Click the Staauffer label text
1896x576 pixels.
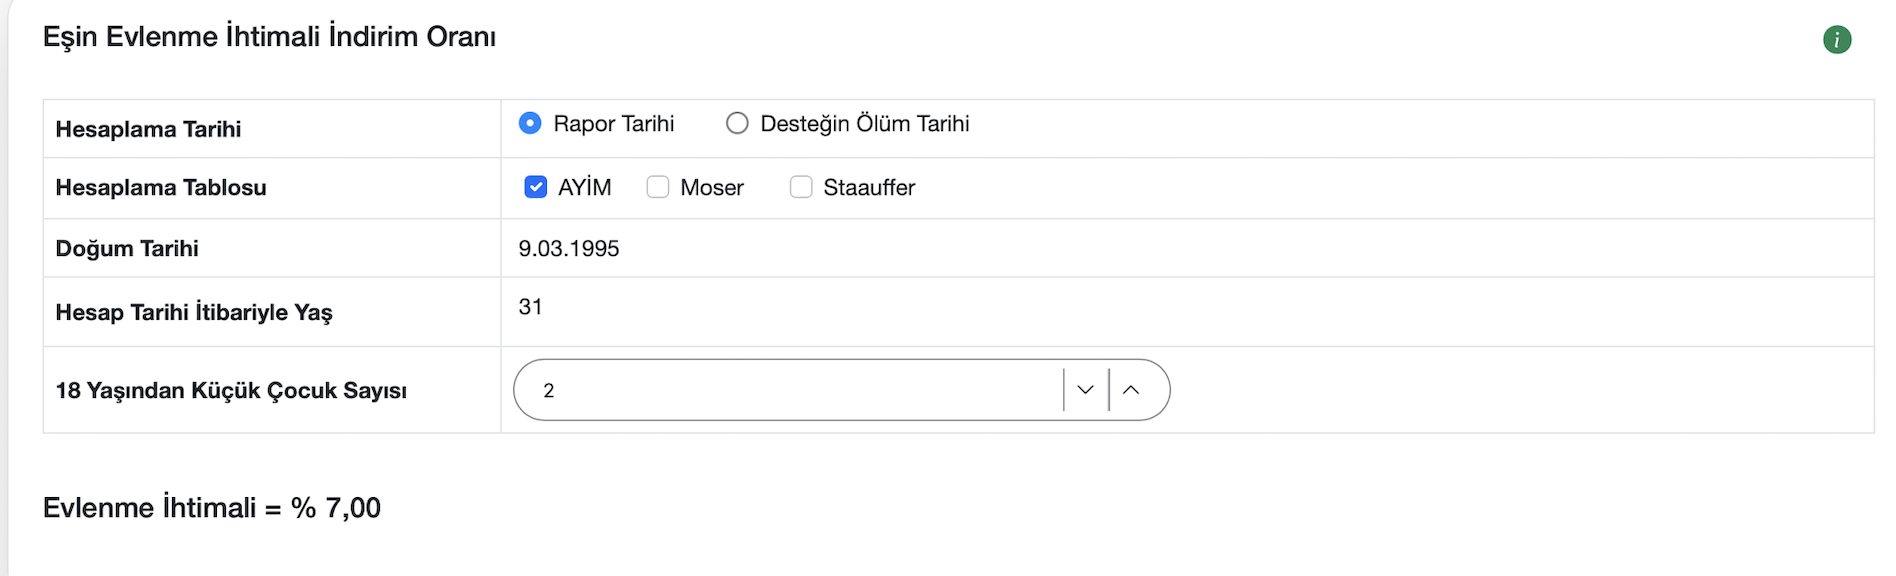[x=869, y=188]
